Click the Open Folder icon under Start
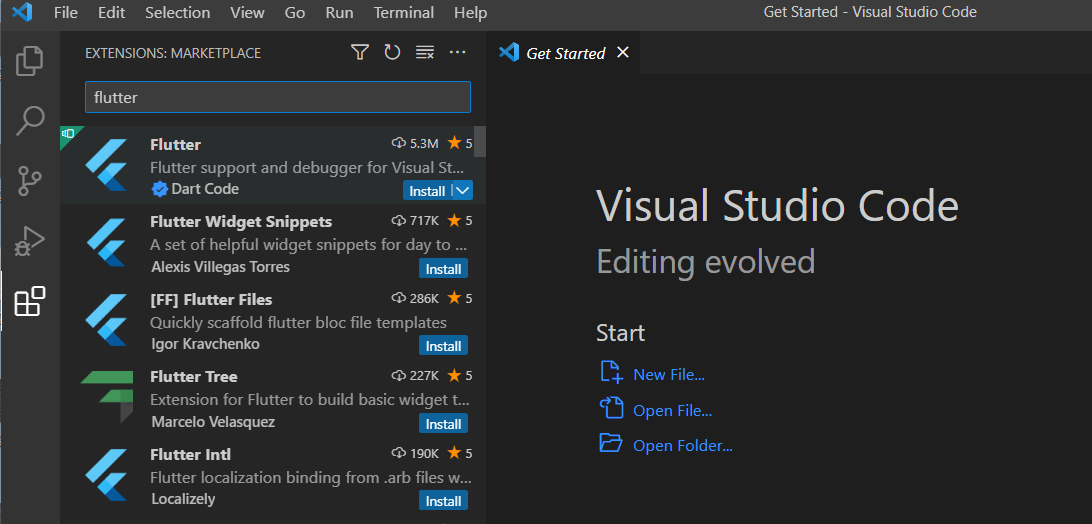The width and height of the screenshot is (1092, 524). (x=611, y=443)
